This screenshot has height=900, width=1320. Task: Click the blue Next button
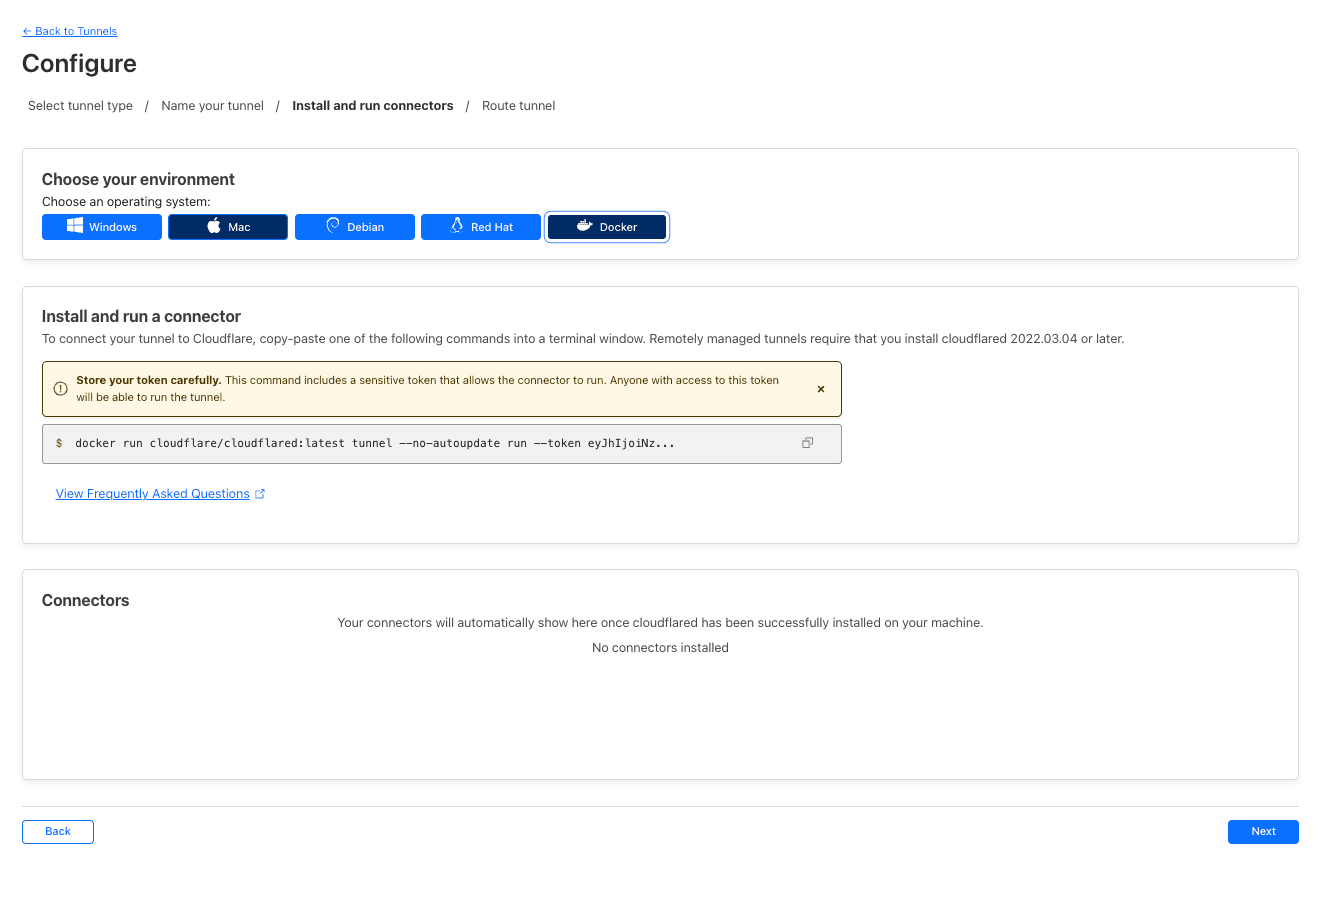coord(1263,832)
